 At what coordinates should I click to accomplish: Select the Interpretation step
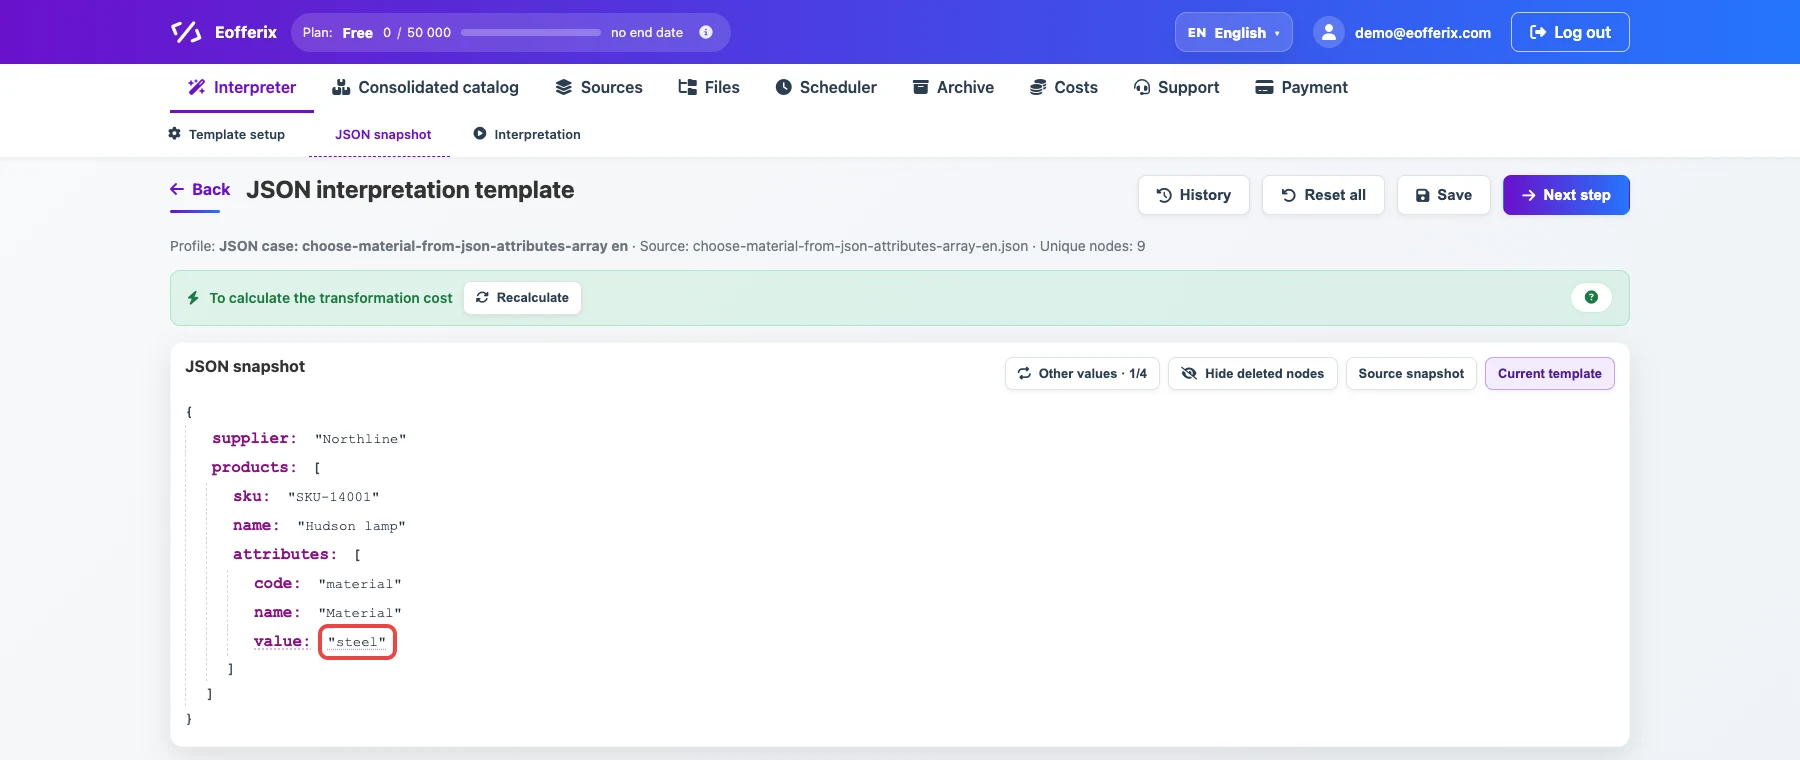[x=527, y=134]
